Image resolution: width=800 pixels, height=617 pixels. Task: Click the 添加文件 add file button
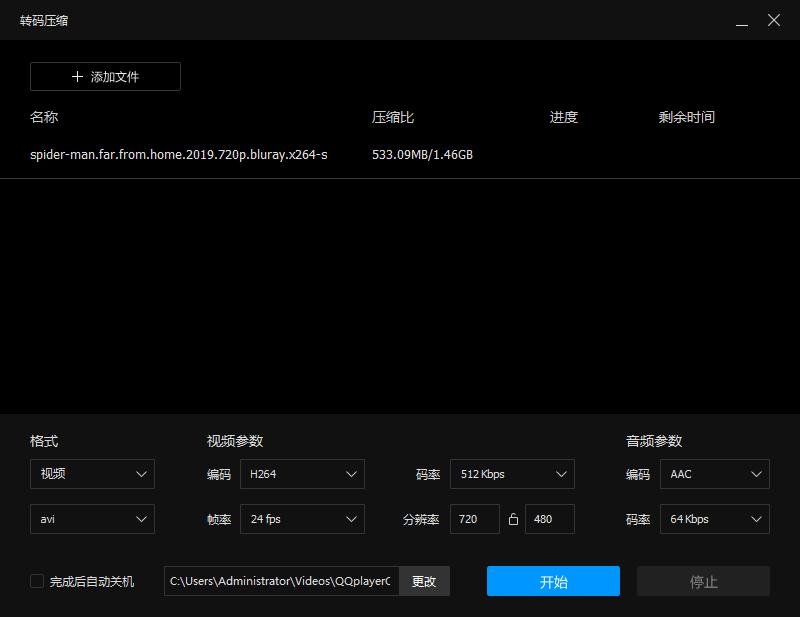pyautogui.click(x=105, y=76)
